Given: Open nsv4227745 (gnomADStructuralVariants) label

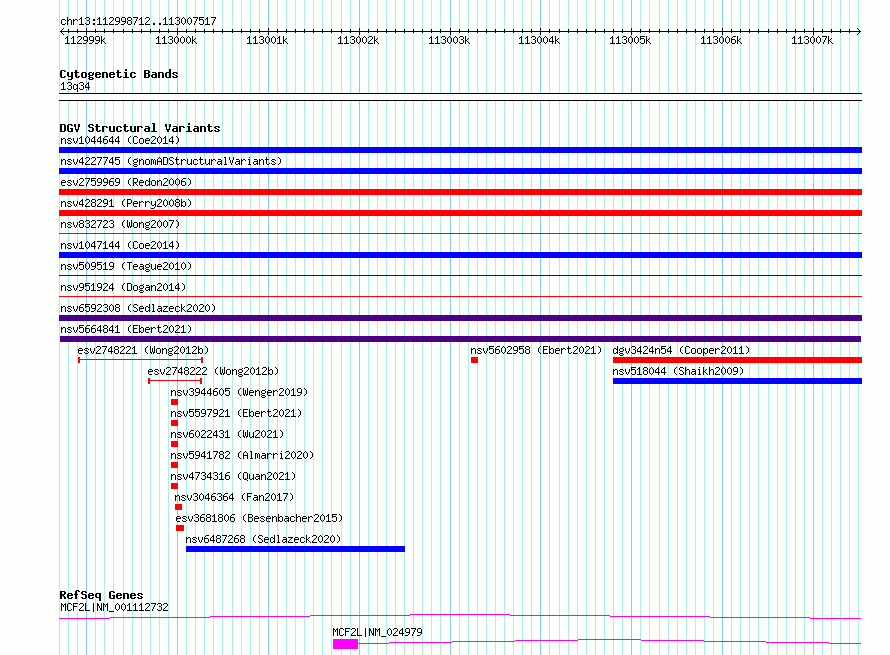Looking at the screenshot, I should pyautogui.click(x=171, y=161).
